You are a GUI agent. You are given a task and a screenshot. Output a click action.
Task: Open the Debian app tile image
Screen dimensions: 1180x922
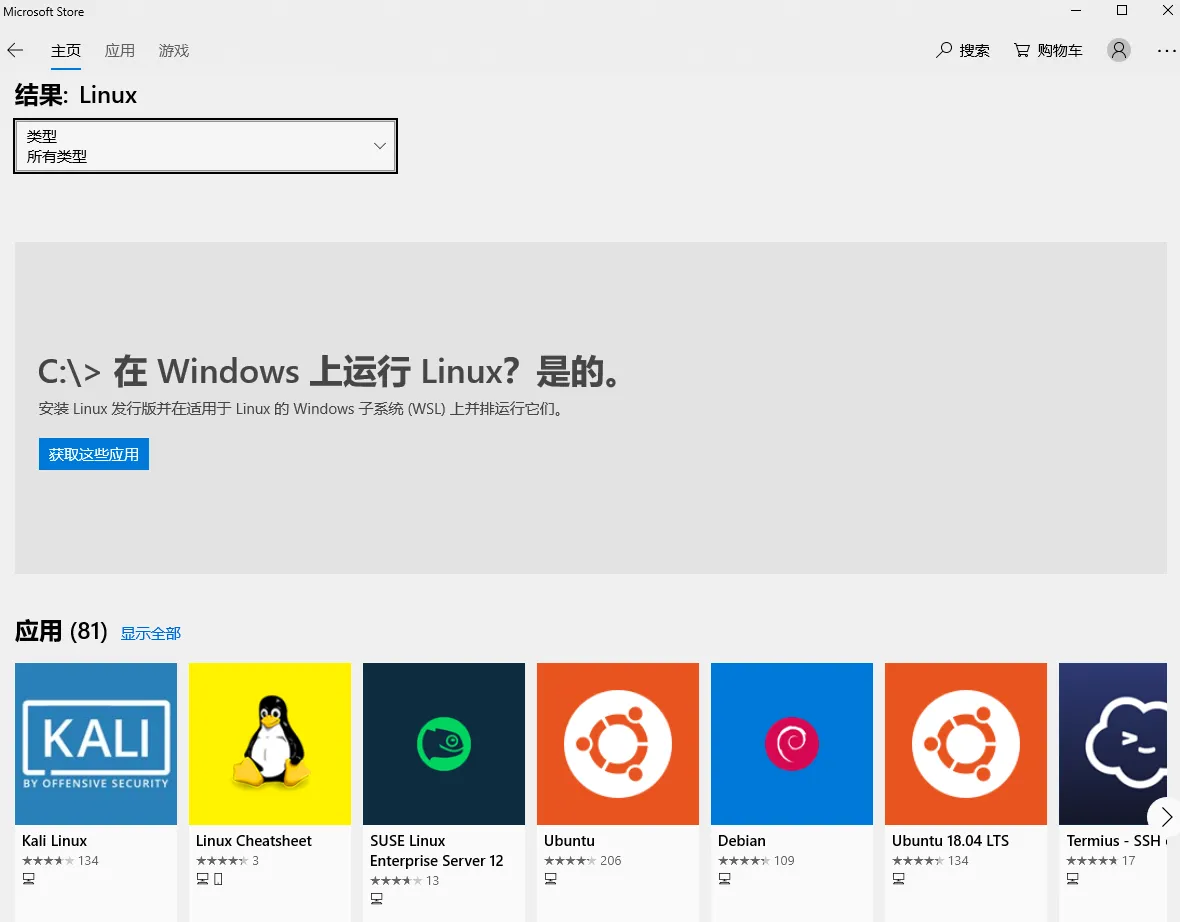pyautogui.click(x=792, y=744)
